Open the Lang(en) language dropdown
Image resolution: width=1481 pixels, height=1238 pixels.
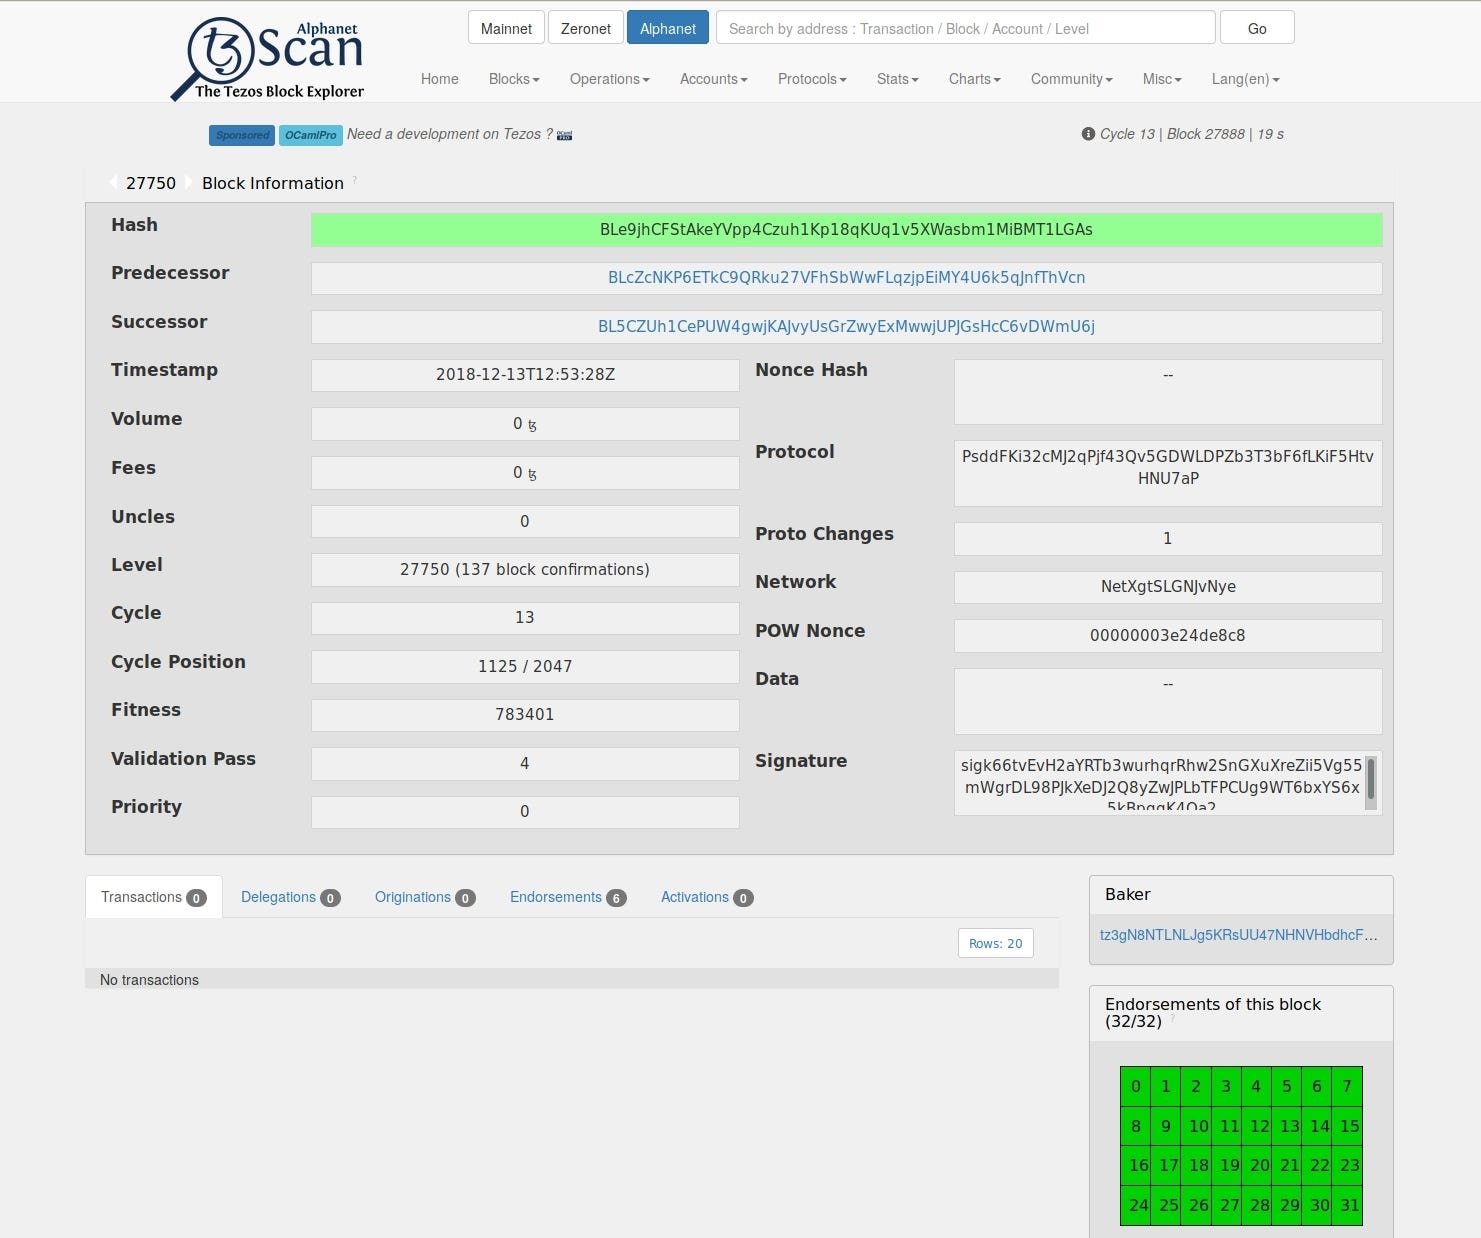pyautogui.click(x=1245, y=79)
